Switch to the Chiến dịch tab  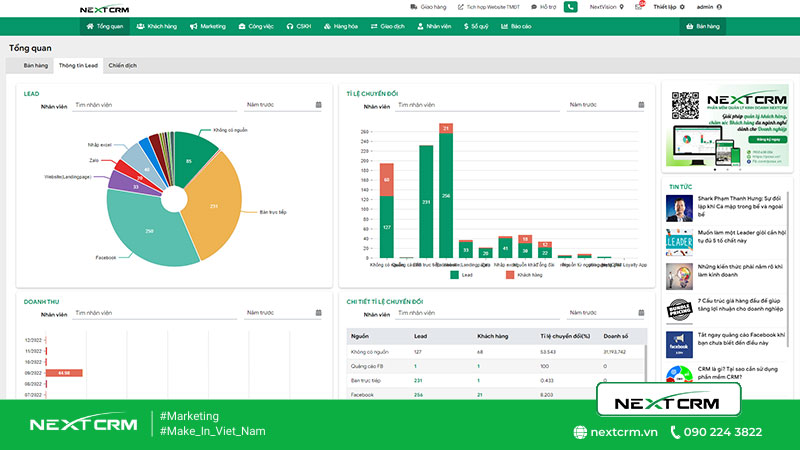point(123,65)
